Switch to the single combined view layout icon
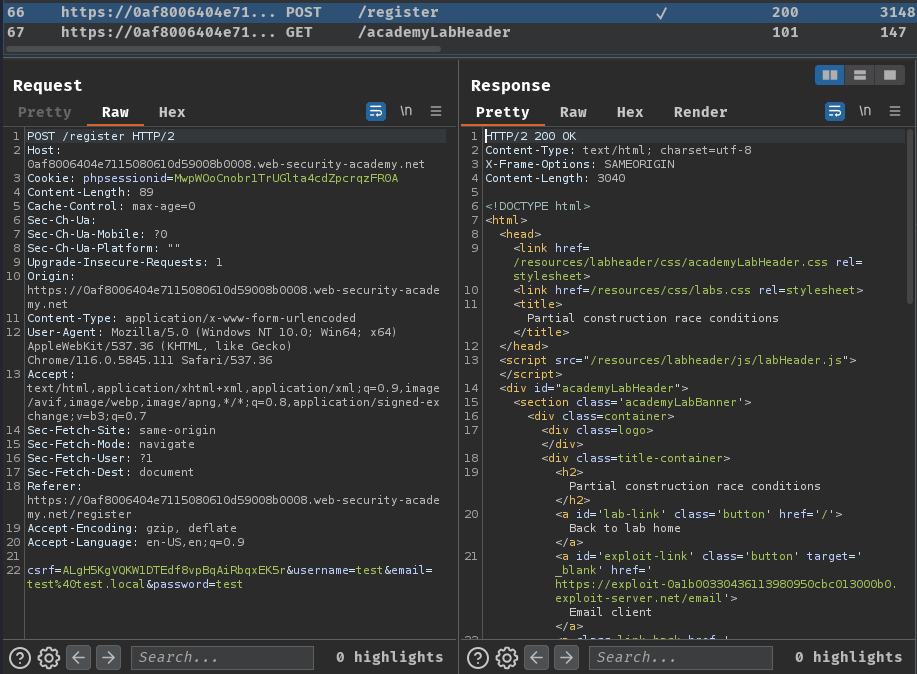Image resolution: width=917 pixels, height=674 pixels. (890, 75)
